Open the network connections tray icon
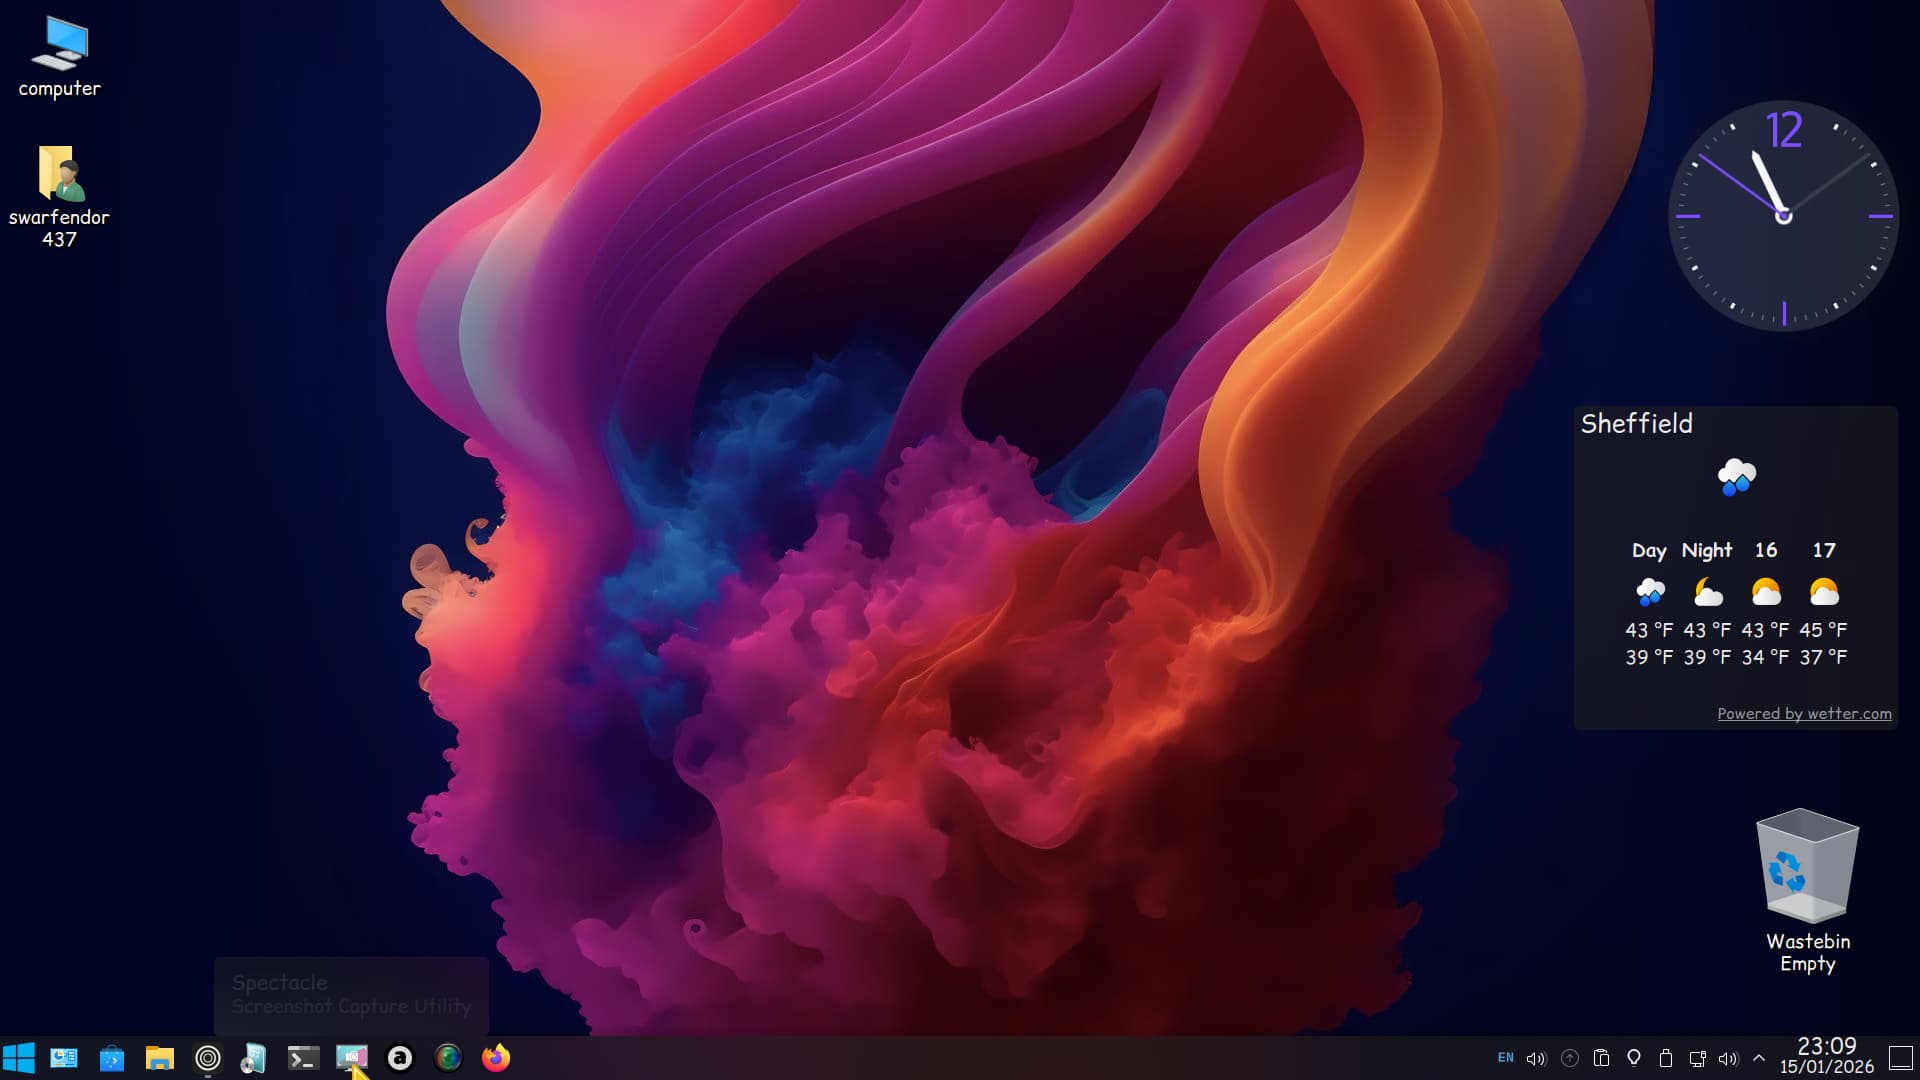 tap(1697, 1058)
